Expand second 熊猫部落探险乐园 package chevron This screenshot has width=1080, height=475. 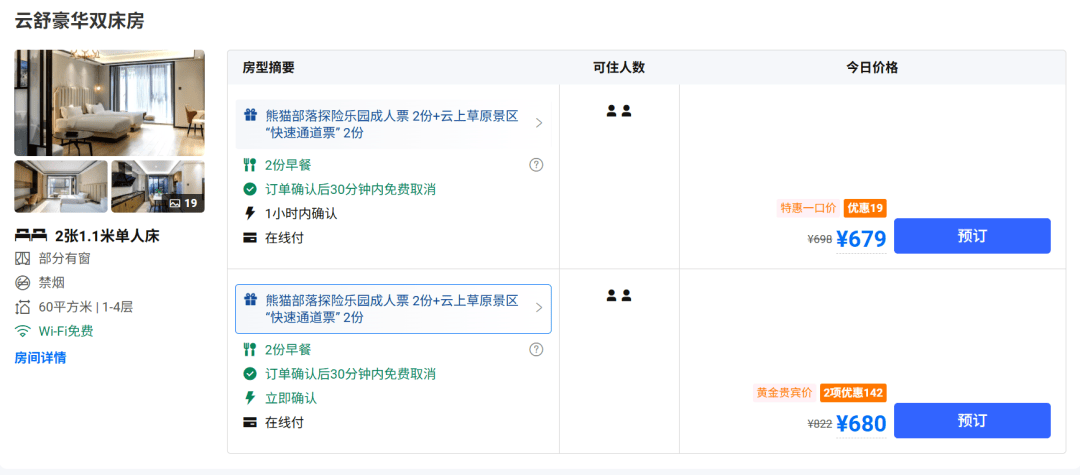tap(539, 308)
